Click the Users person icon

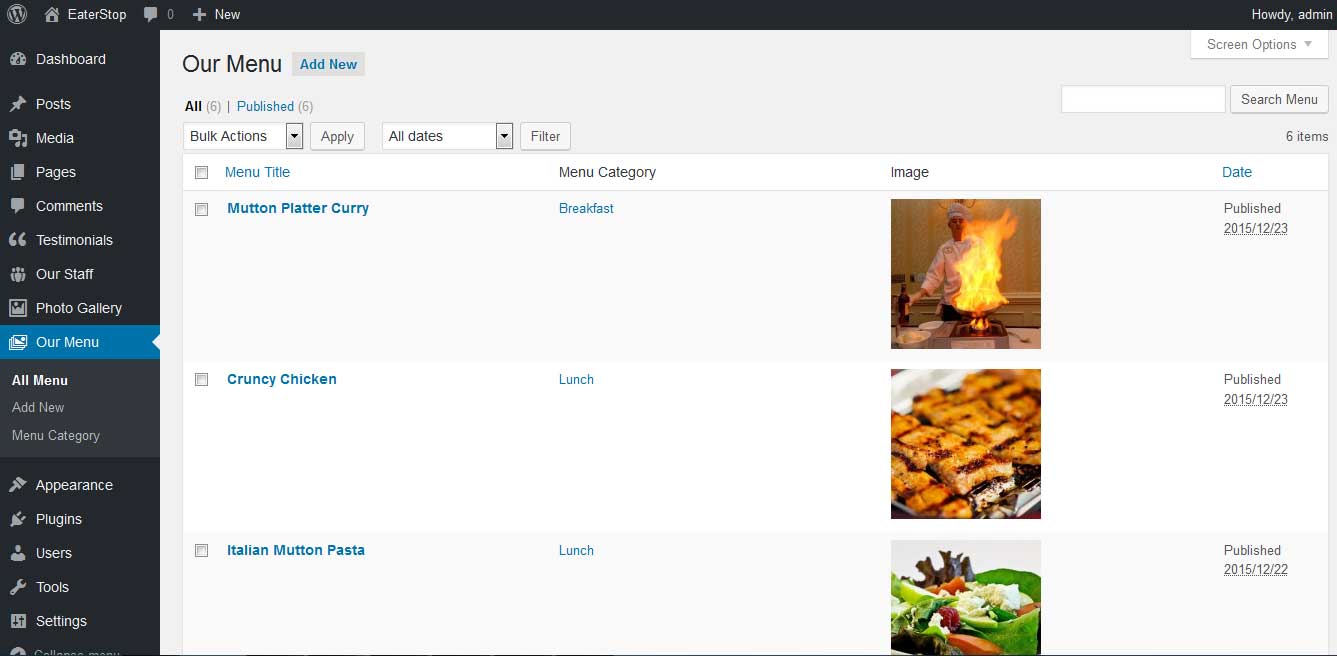click(17, 553)
